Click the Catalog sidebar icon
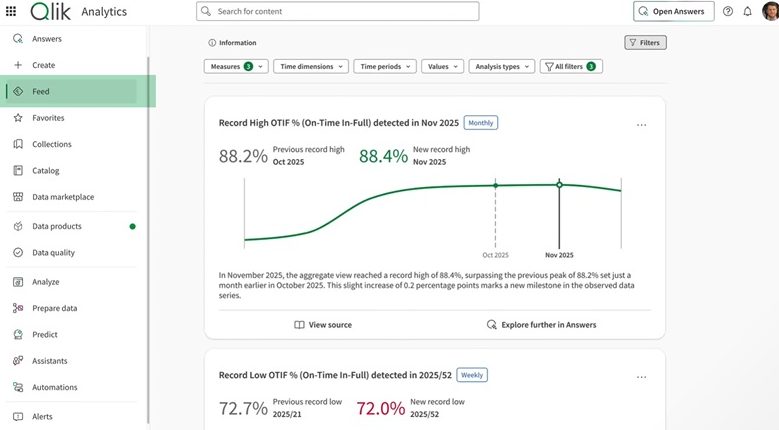This screenshot has height=430, width=779. click(18, 170)
